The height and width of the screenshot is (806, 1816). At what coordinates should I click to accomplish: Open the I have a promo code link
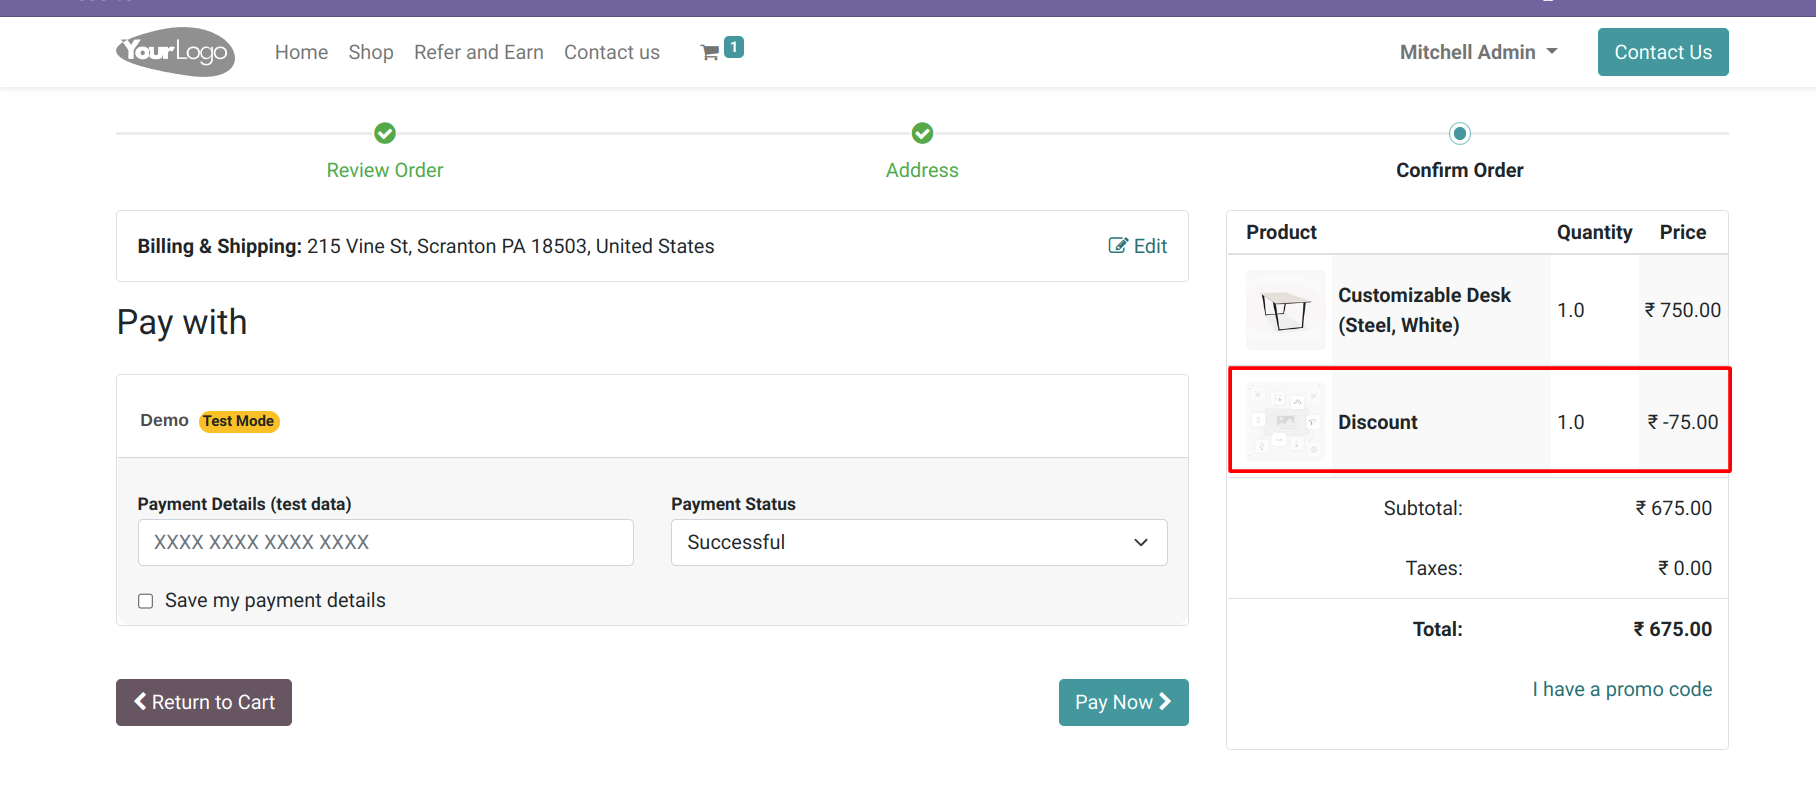[1622, 689]
